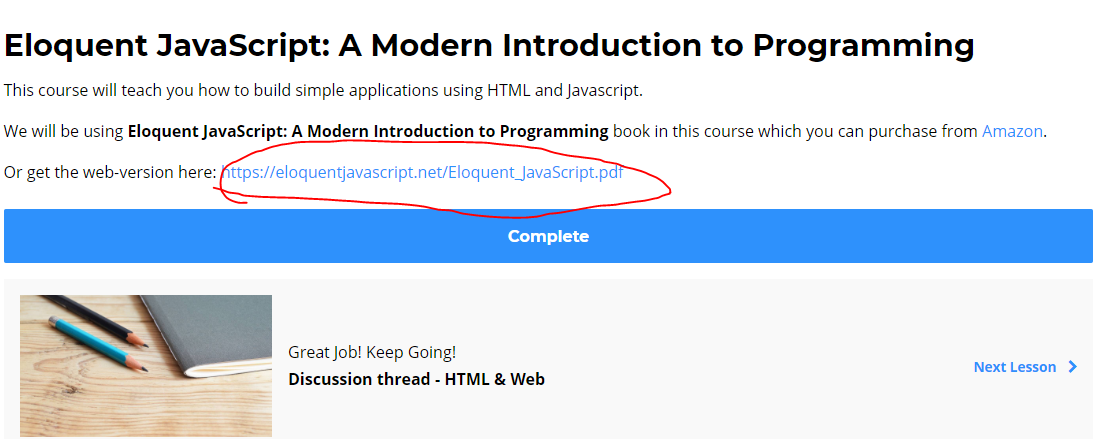Click the Great Job! Keep Going! text

point(372,352)
